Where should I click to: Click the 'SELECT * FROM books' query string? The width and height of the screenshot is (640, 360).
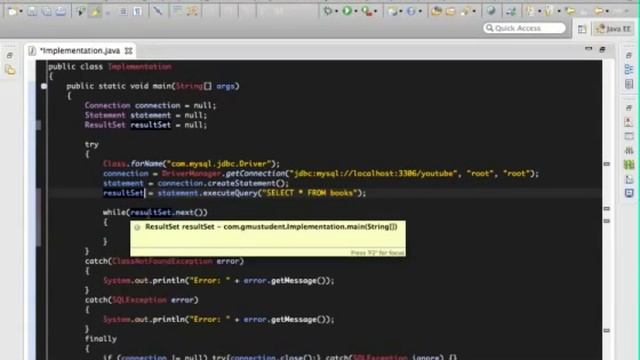[x=309, y=193]
